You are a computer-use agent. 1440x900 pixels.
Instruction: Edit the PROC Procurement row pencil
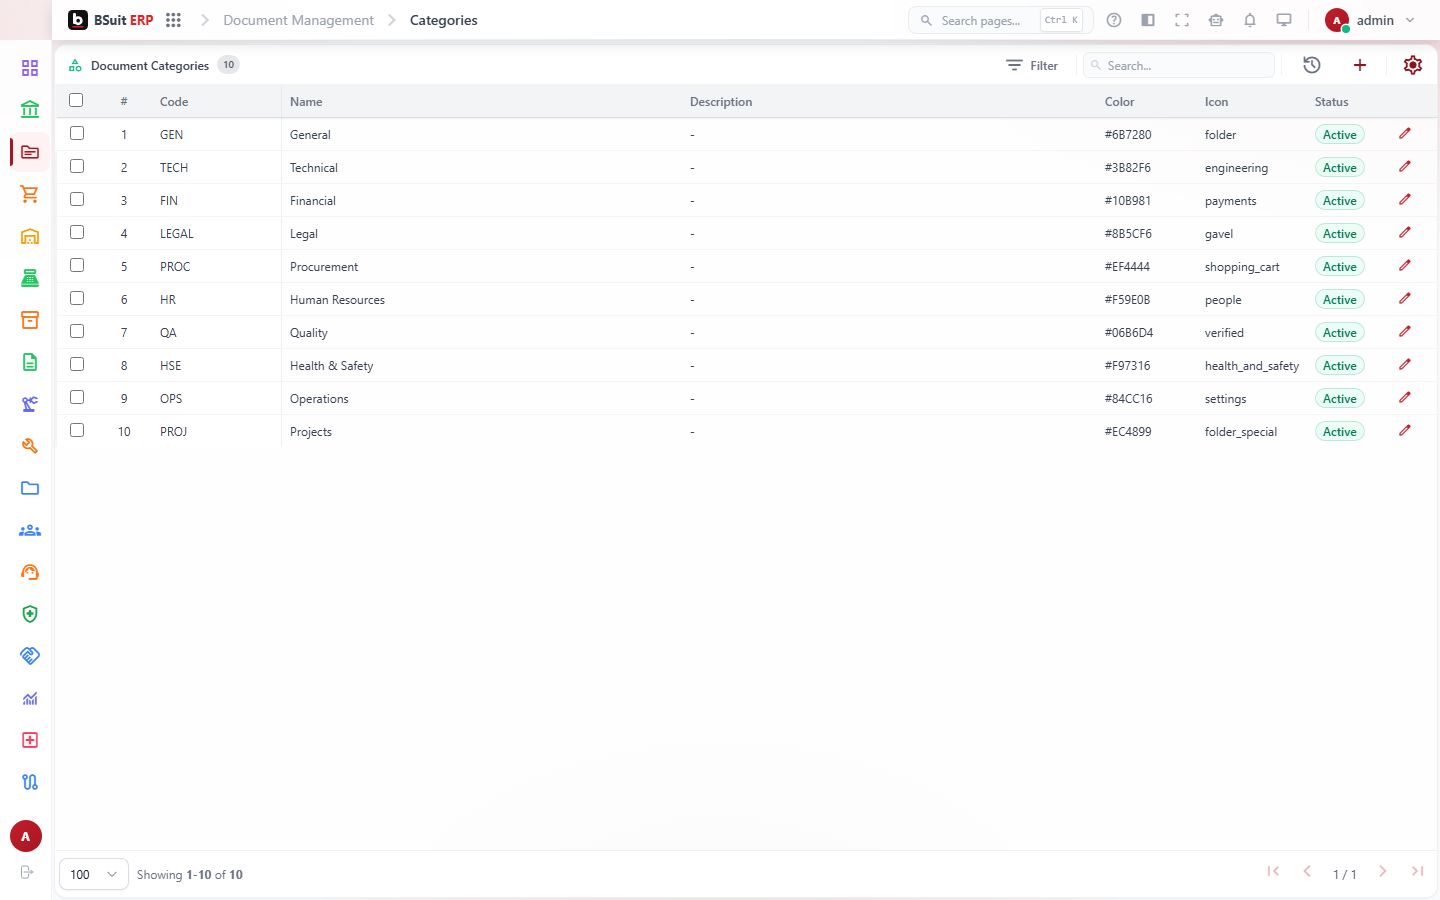(x=1405, y=265)
